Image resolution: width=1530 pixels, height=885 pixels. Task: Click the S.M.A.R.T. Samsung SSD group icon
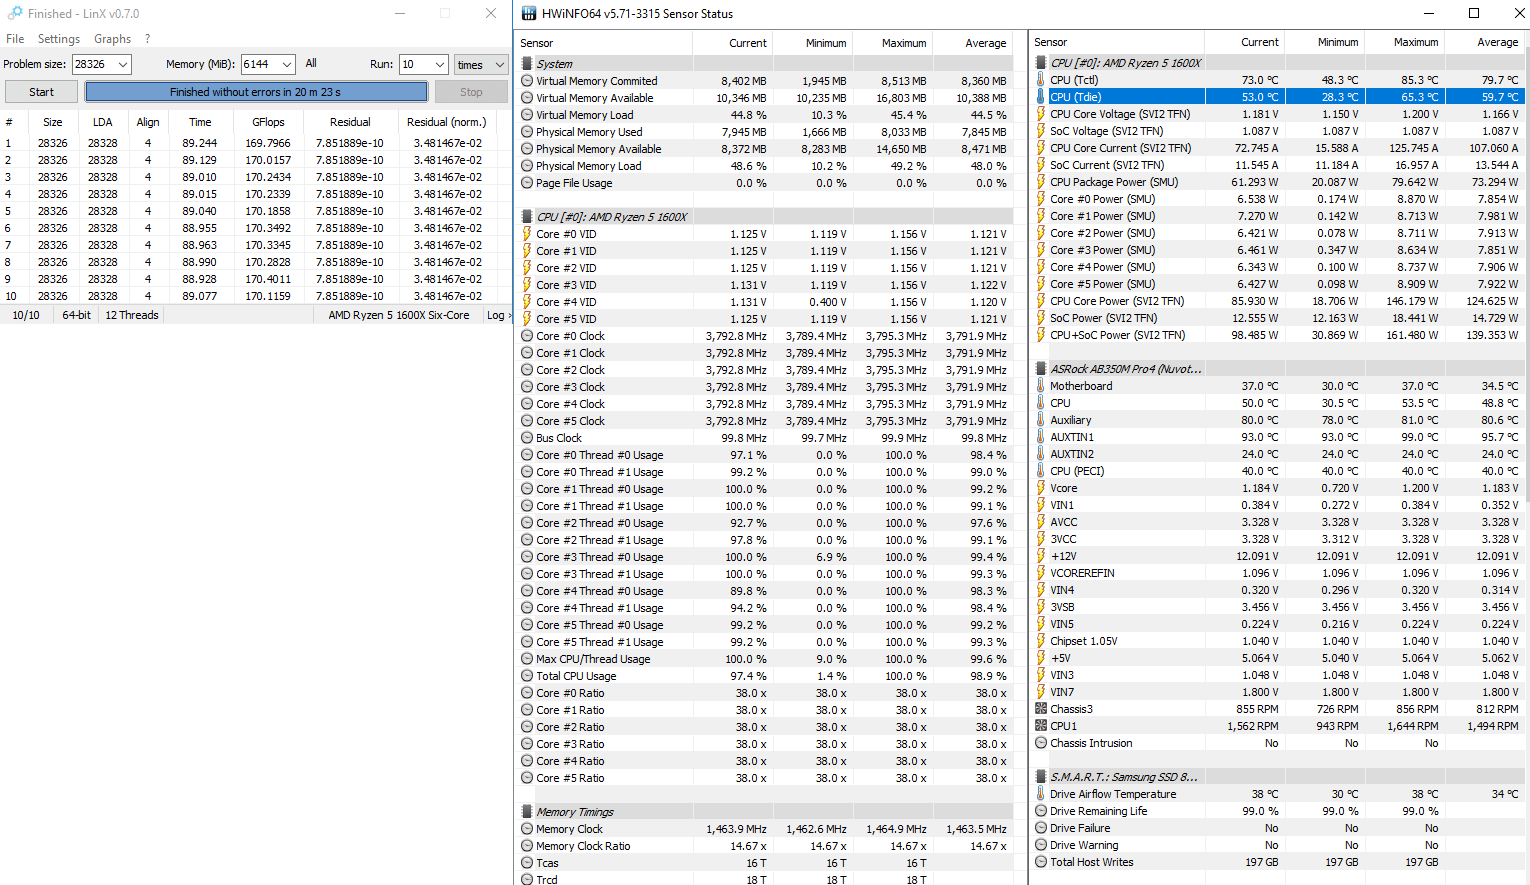(1041, 777)
